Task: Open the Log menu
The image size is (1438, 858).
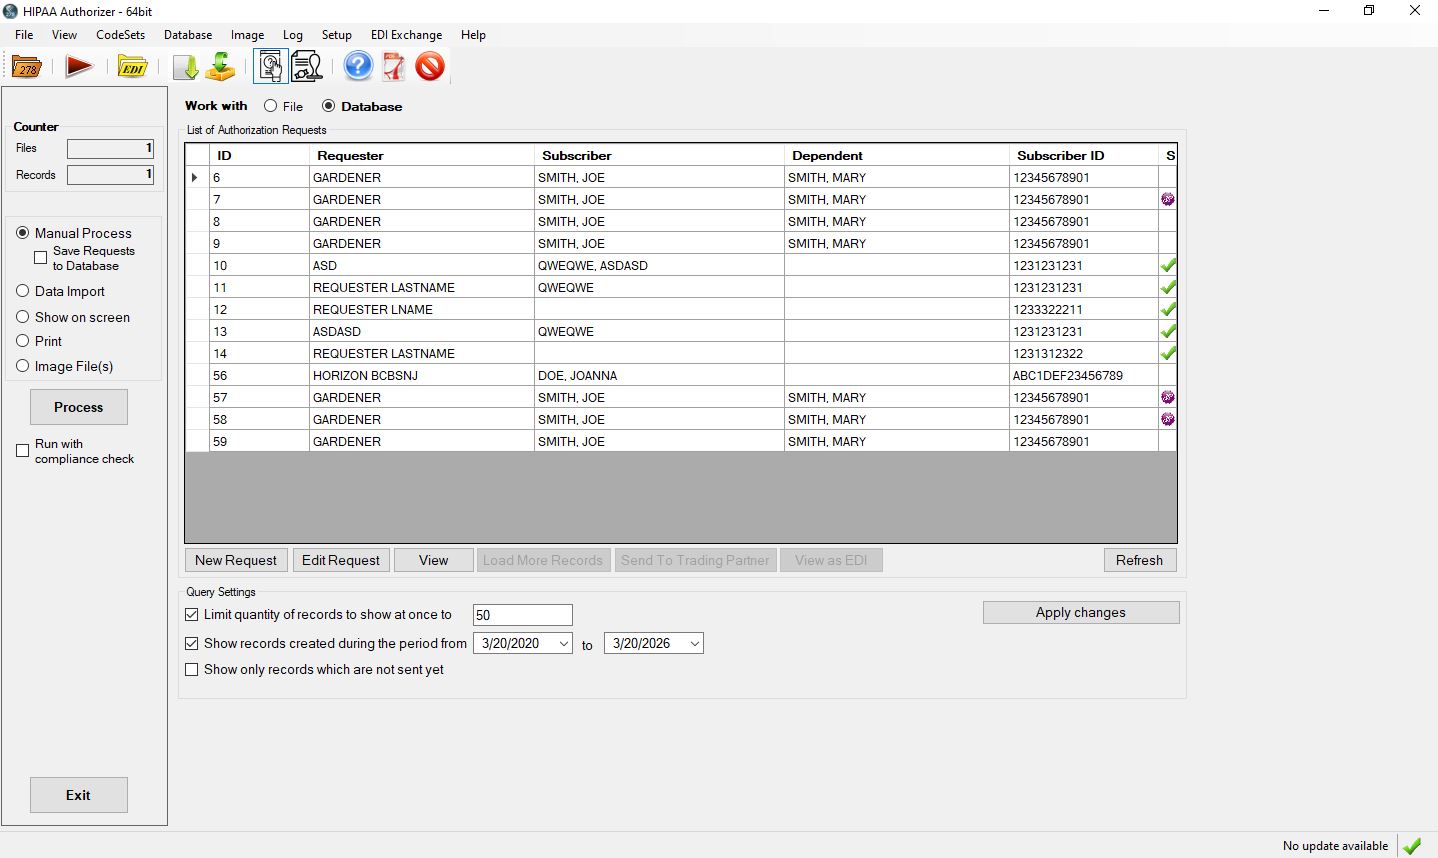Action: tap(292, 34)
